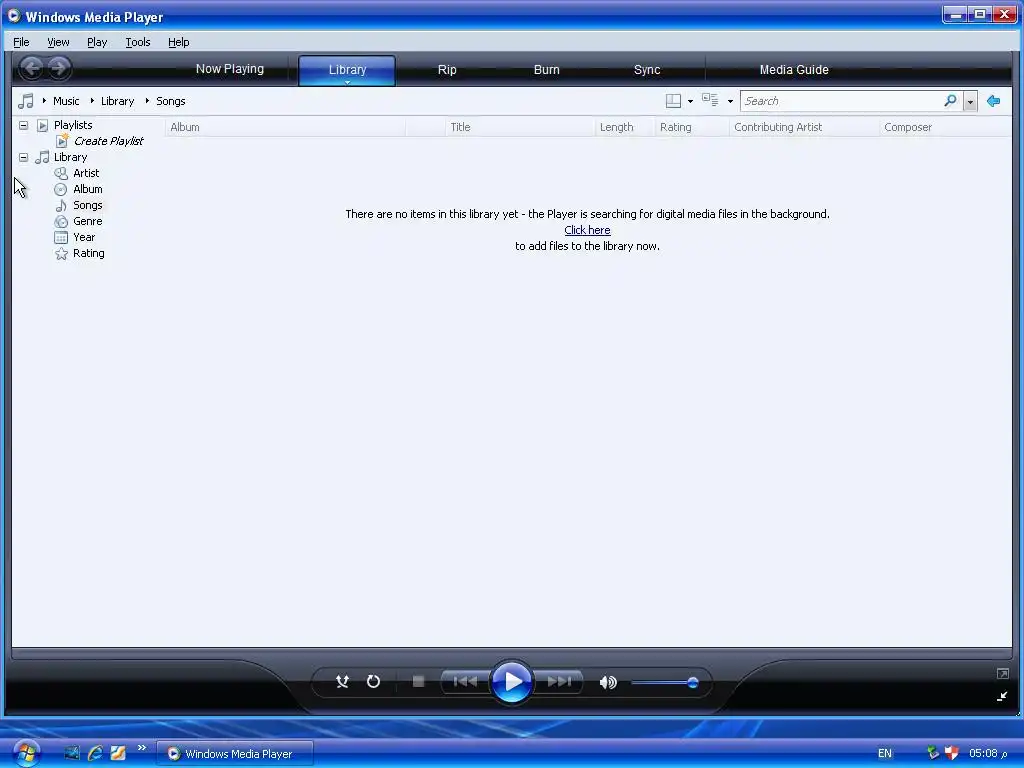This screenshot has width=1024, height=768.
Task: Sort by the Composer column header
Action: (x=945, y=127)
